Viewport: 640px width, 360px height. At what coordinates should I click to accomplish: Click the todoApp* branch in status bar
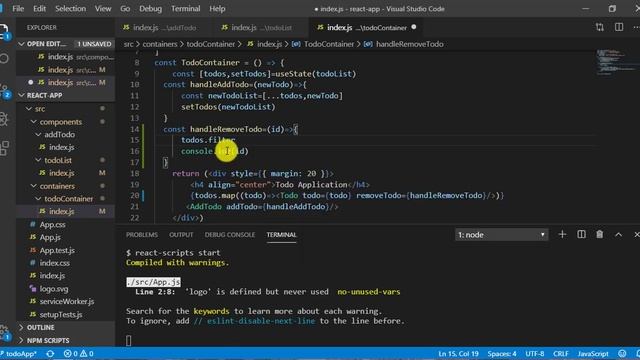click(x=19, y=353)
